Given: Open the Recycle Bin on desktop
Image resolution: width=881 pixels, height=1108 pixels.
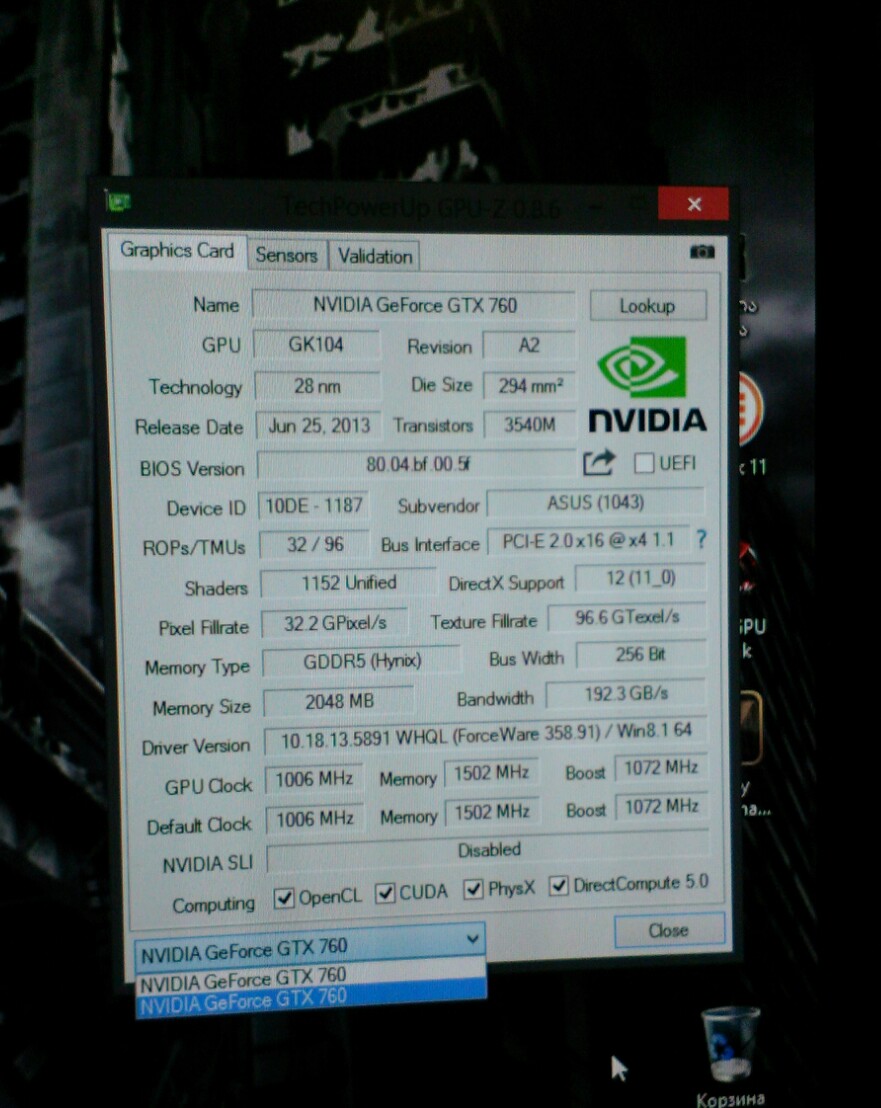Looking at the screenshot, I should (729, 1054).
